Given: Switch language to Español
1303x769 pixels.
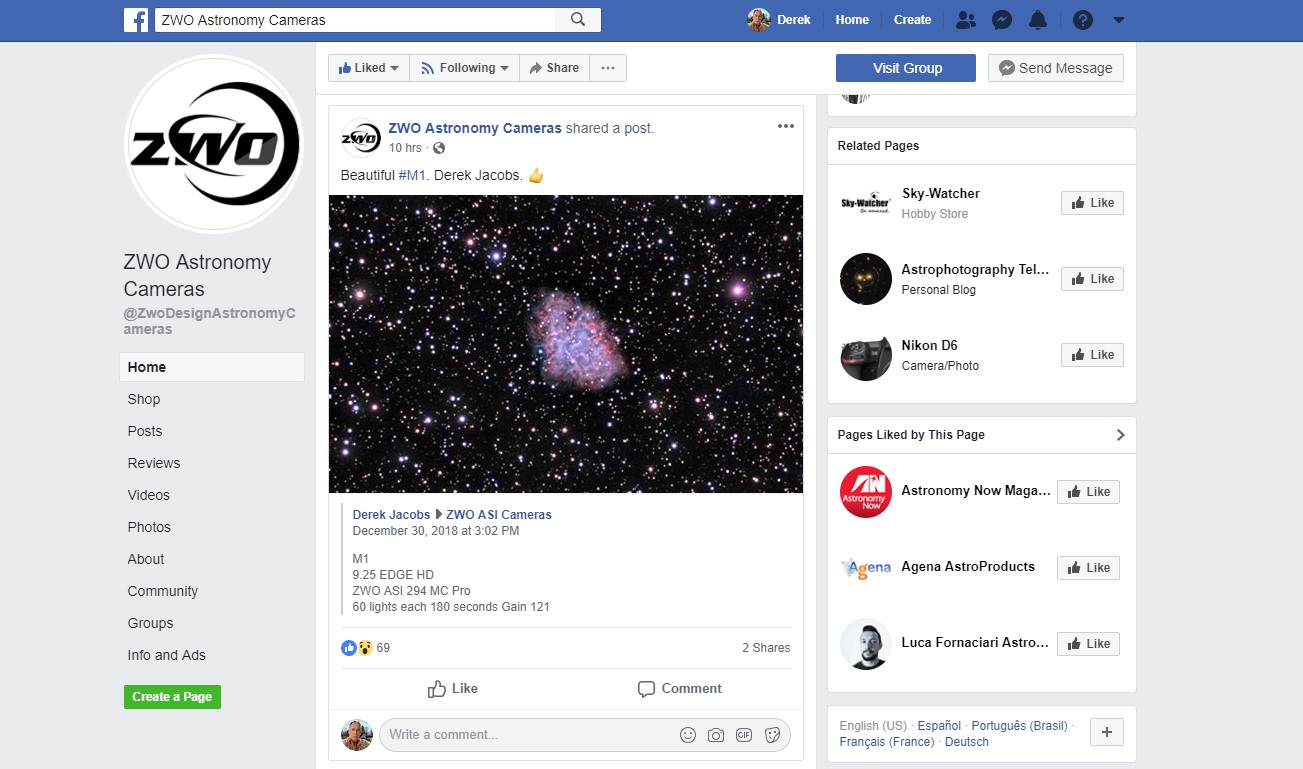Looking at the screenshot, I should 939,726.
